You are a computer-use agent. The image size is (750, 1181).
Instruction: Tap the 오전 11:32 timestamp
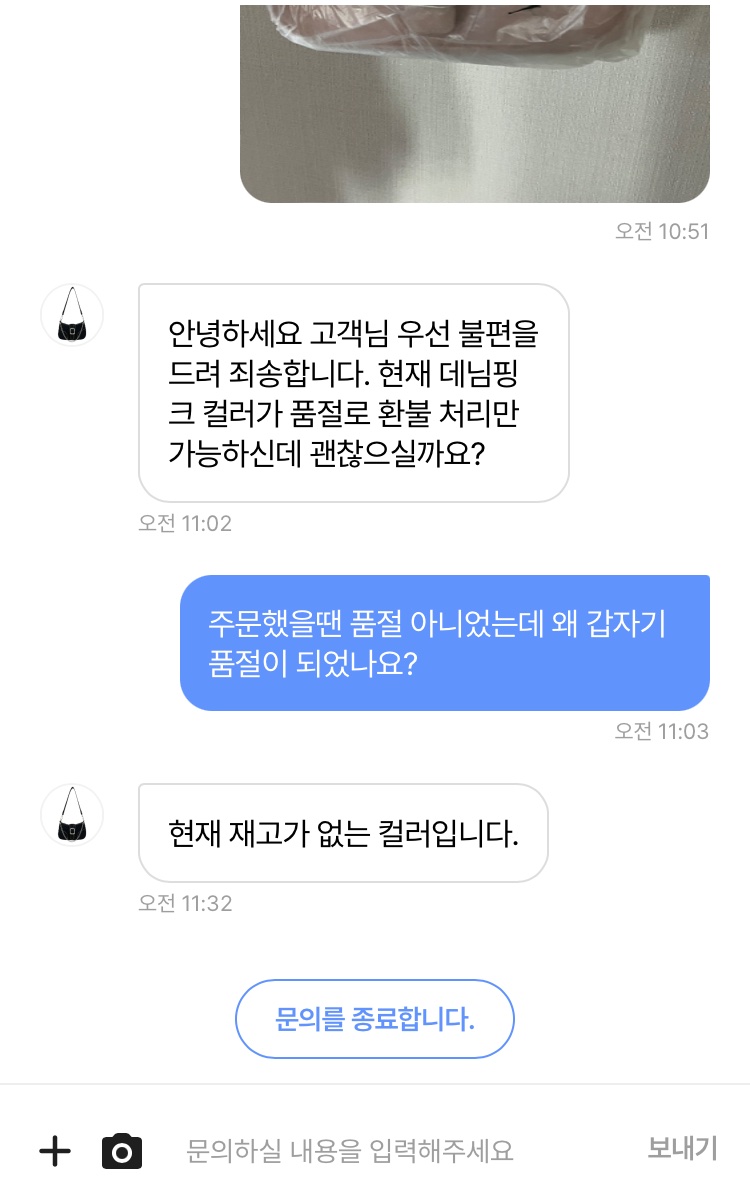[185, 904]
